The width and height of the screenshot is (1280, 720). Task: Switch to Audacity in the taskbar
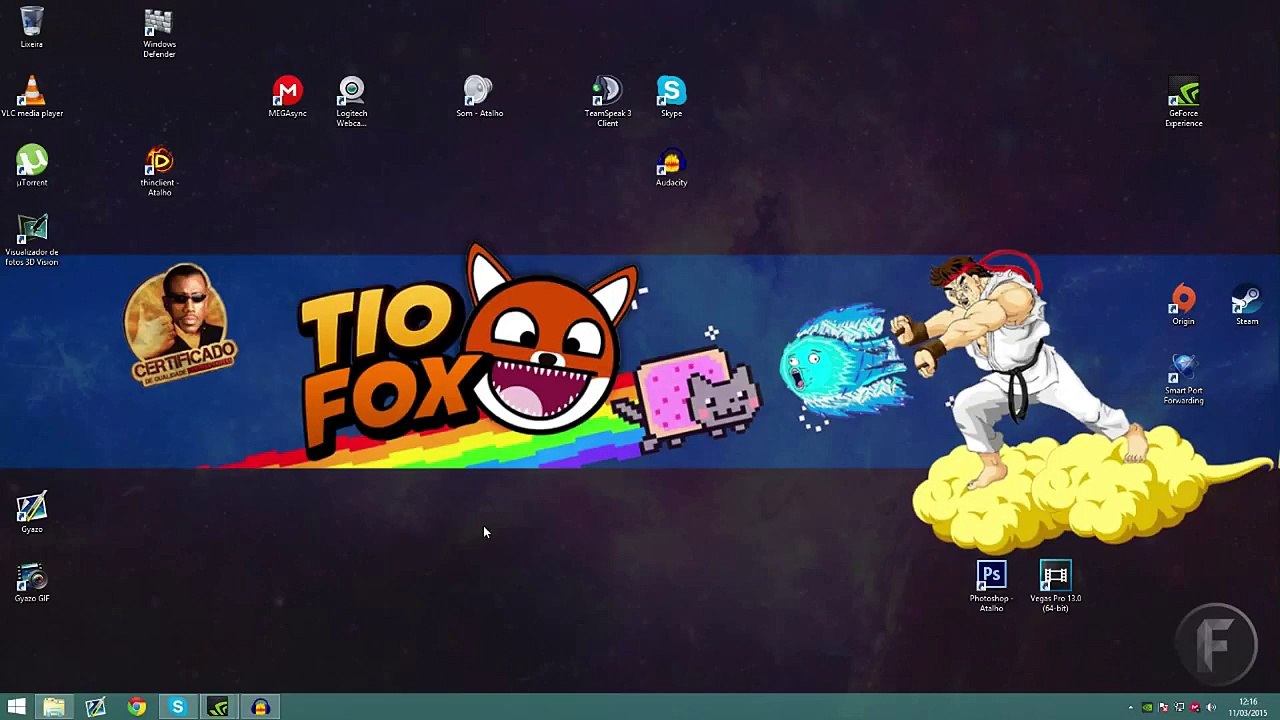pos(260,708)
